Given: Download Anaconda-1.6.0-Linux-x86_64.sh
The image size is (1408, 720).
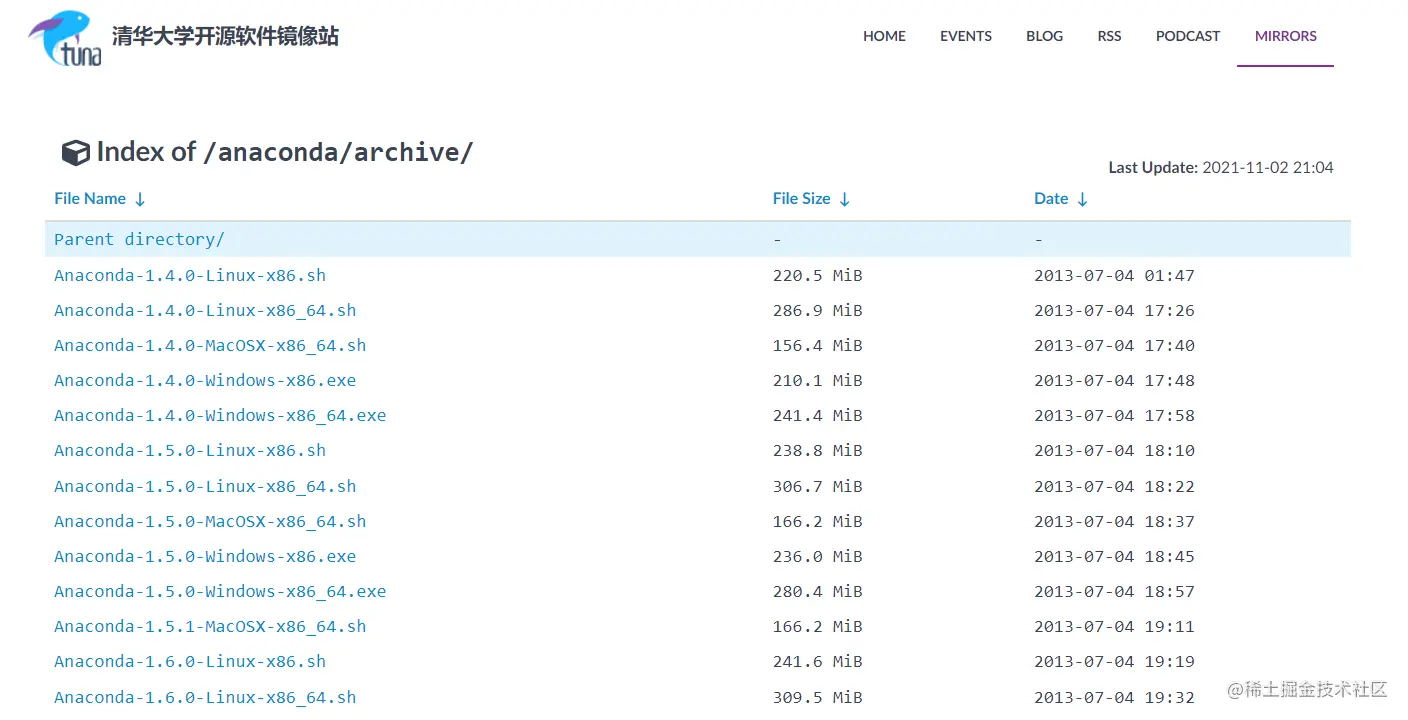Looking at the screenshot, I should click(205, 697).
